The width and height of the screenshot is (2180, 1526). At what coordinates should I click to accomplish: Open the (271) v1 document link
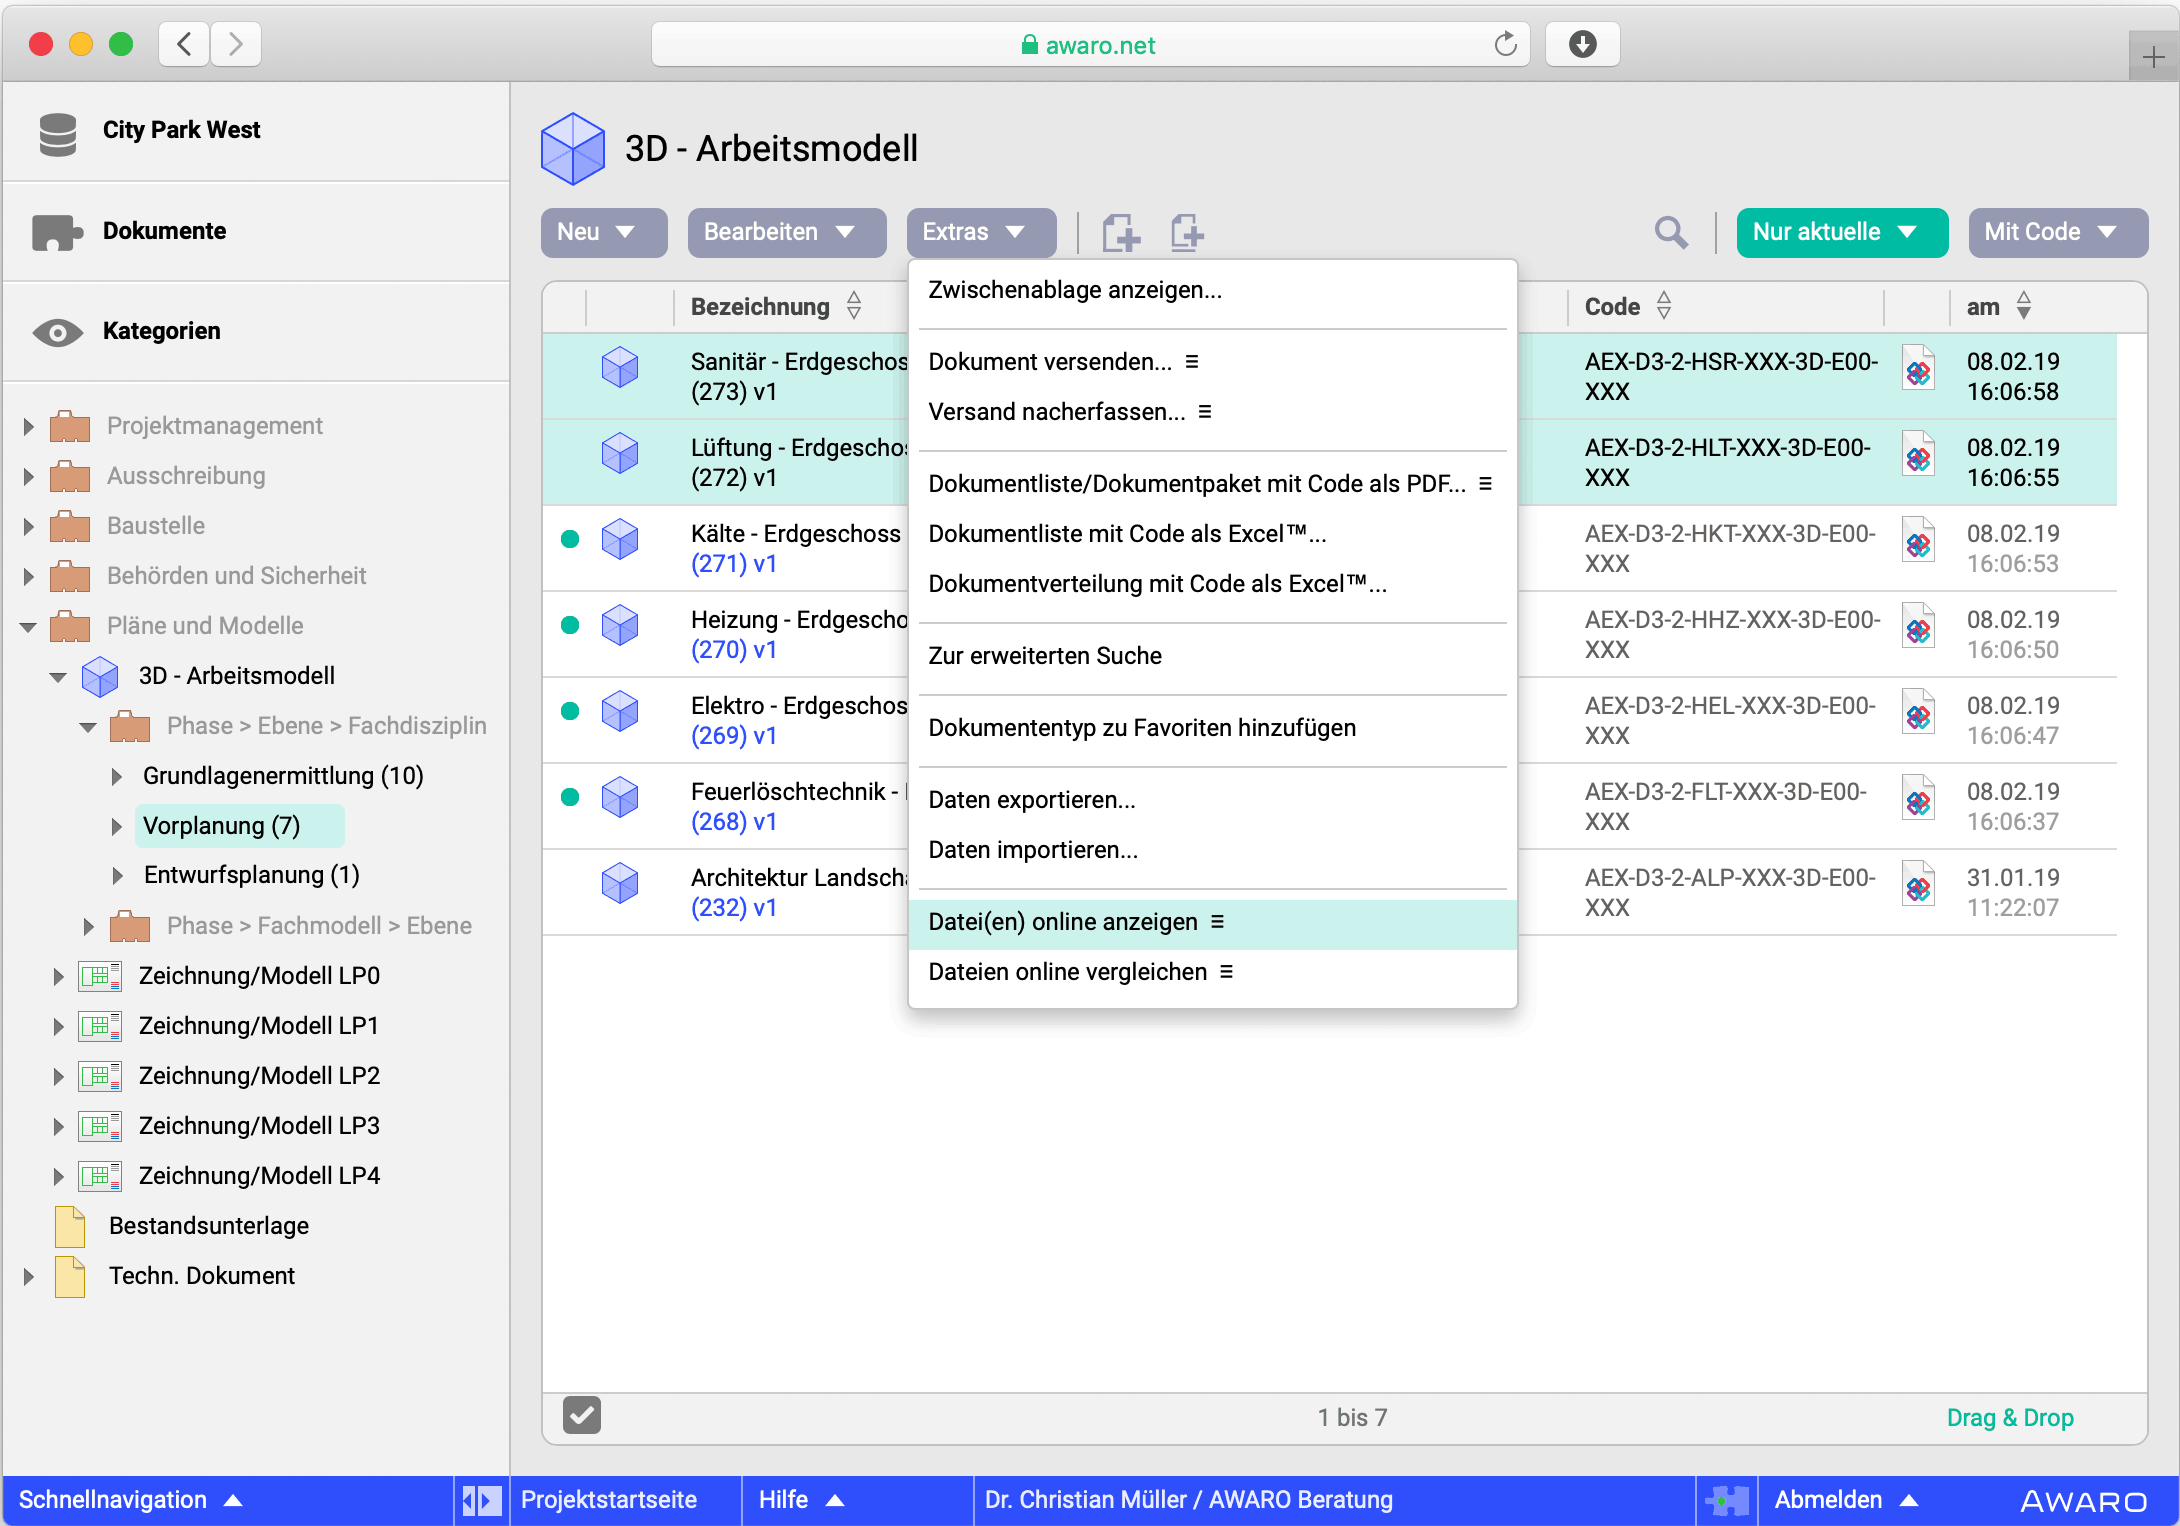[x=733, y=564]
